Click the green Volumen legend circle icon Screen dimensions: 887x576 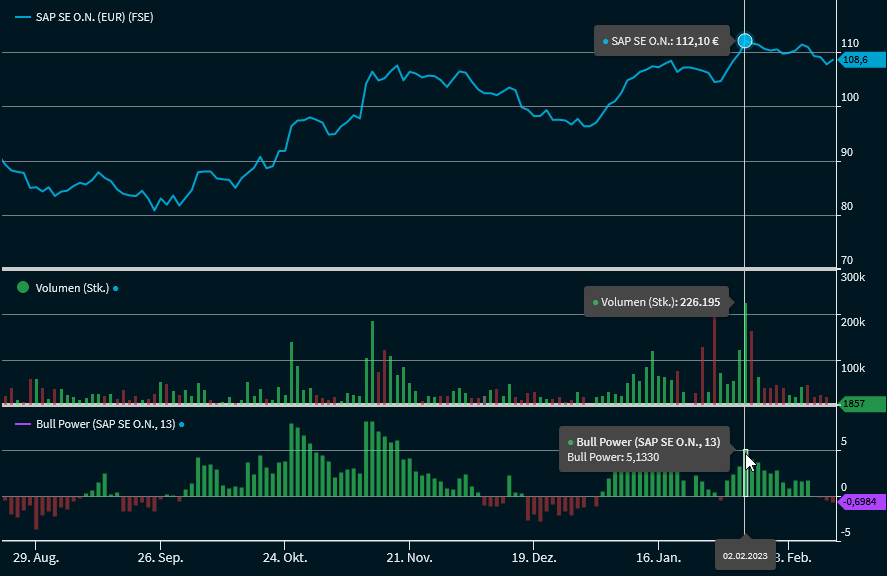[x=23, y=288]
